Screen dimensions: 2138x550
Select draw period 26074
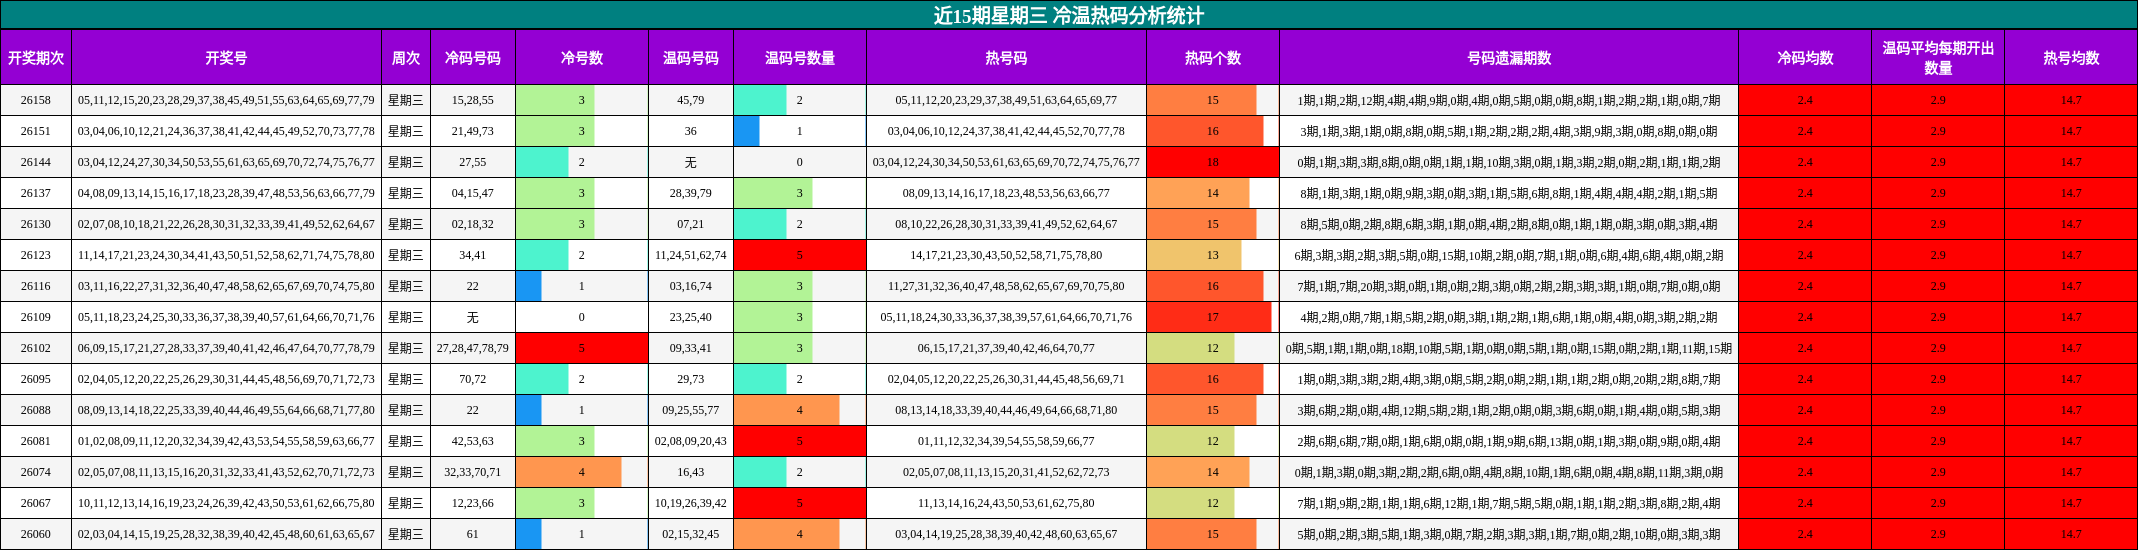pyautogui.click(x=36, y=472)
